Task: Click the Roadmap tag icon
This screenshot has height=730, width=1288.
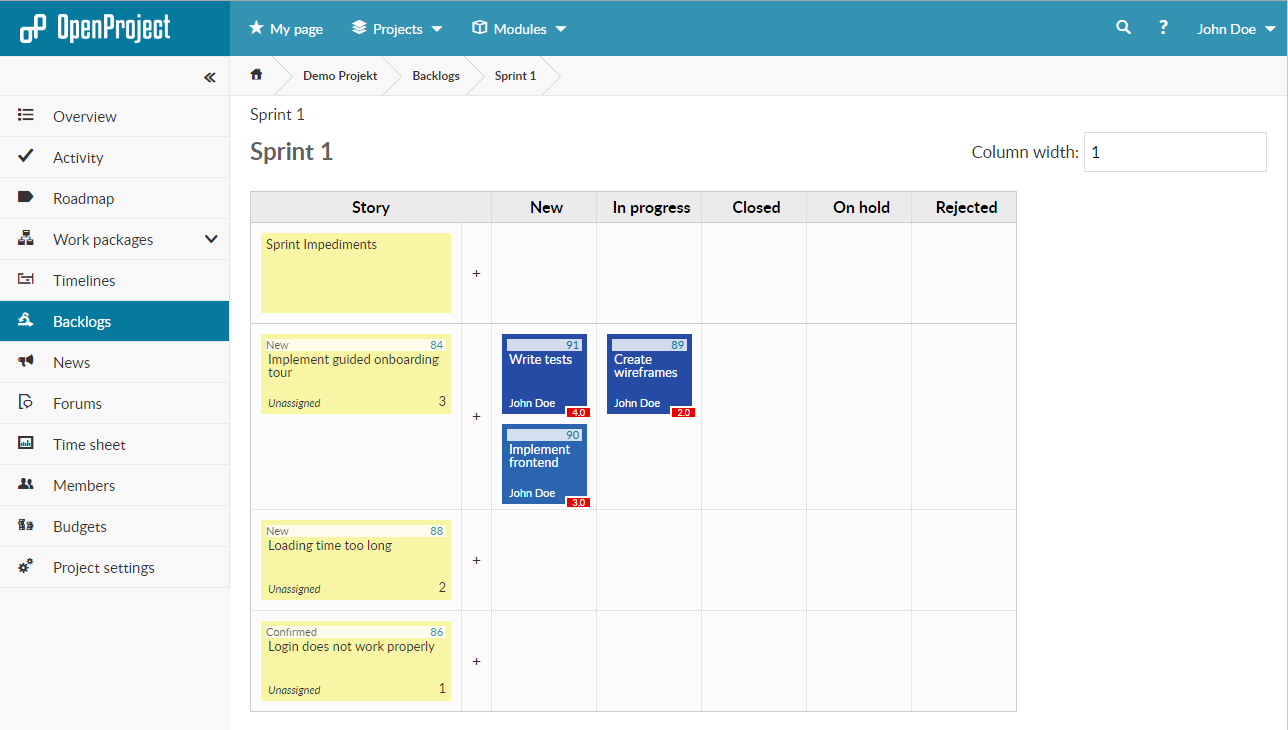Action: pyautogui.click(x=26, y=198)
